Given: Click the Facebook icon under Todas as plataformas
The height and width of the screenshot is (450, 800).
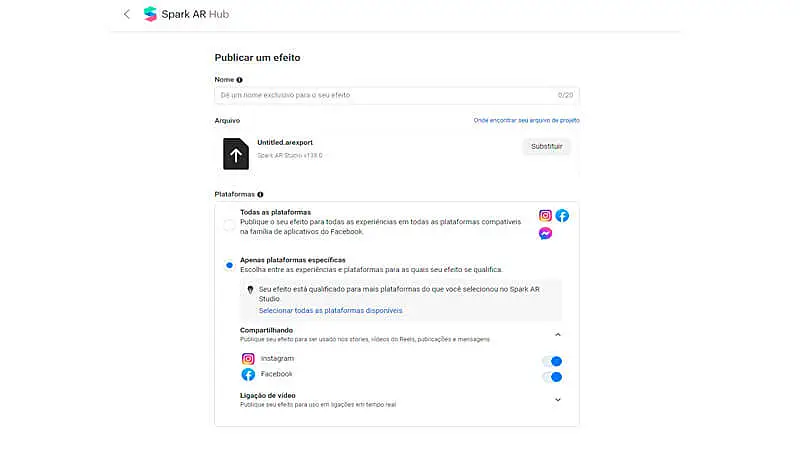Looking at the screenshot, I should tap(562, 215).
